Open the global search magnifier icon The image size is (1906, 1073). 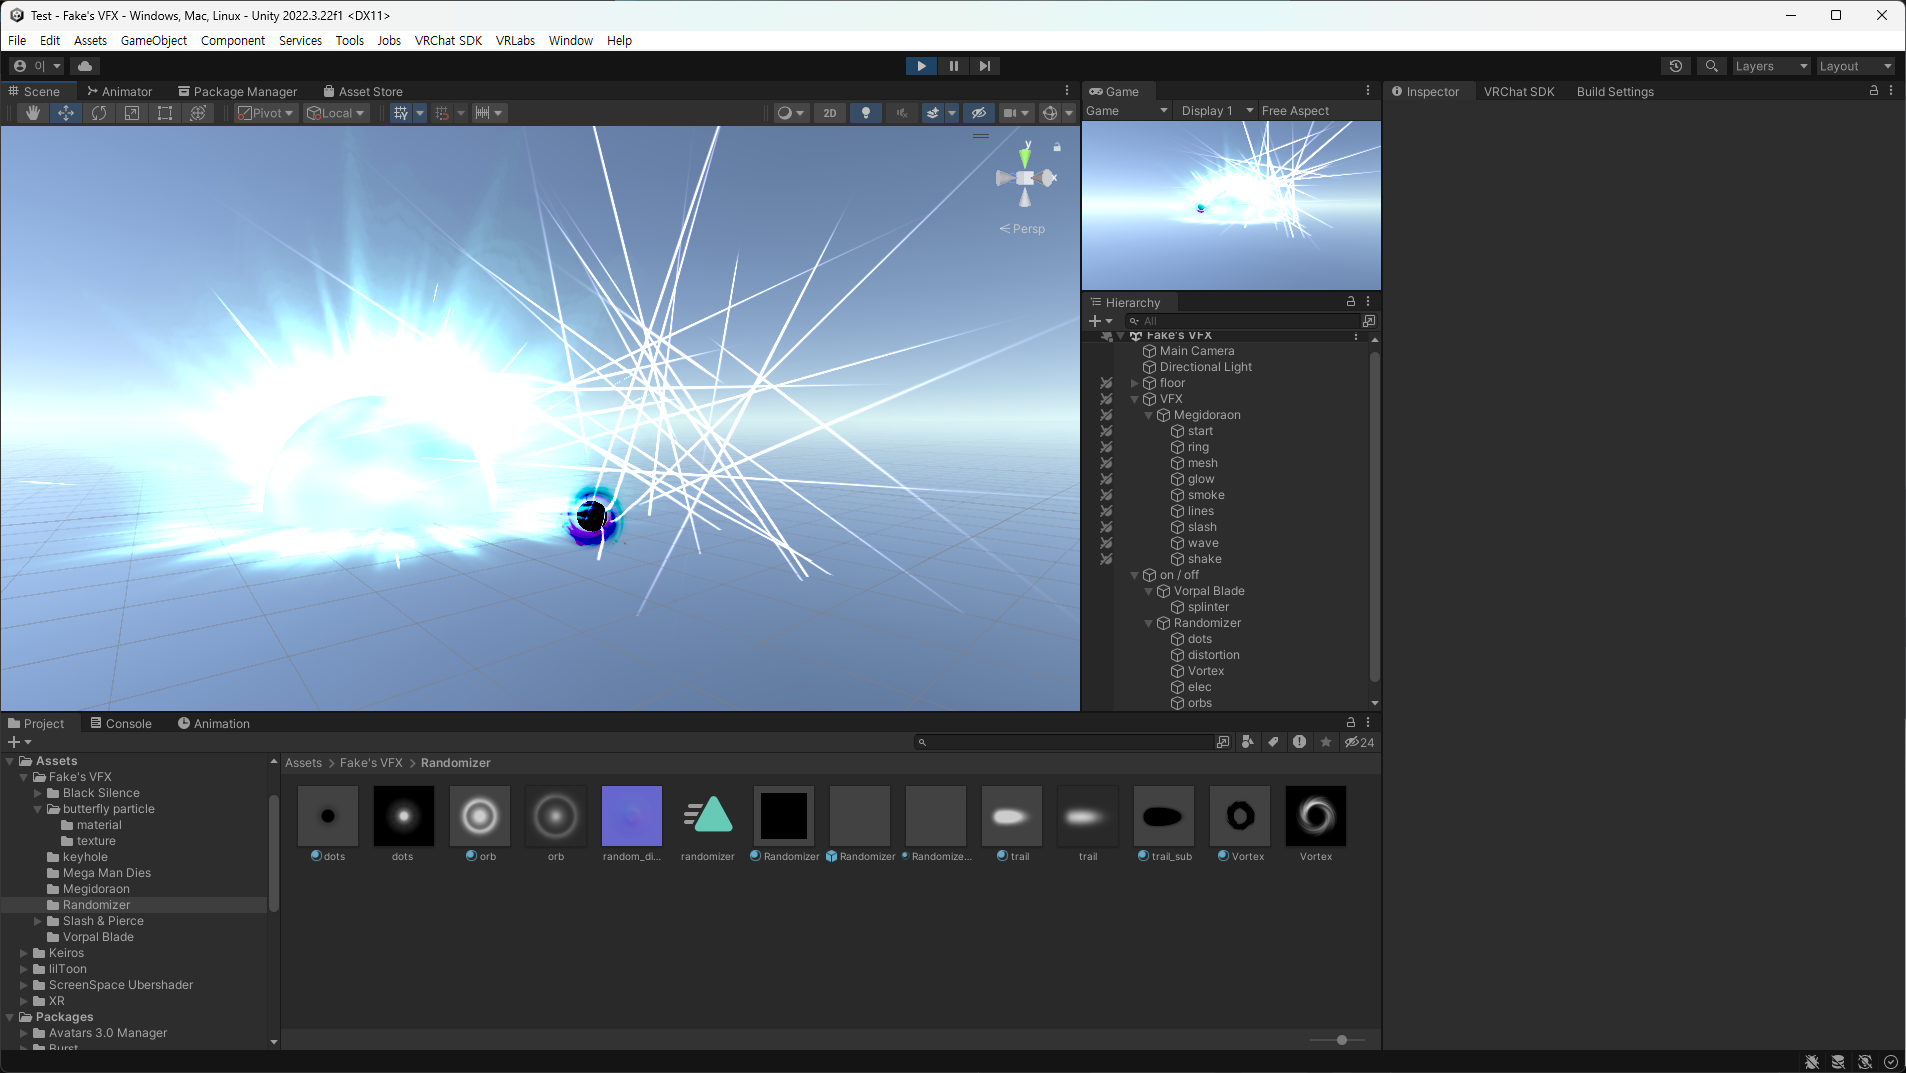point(1712,66)
